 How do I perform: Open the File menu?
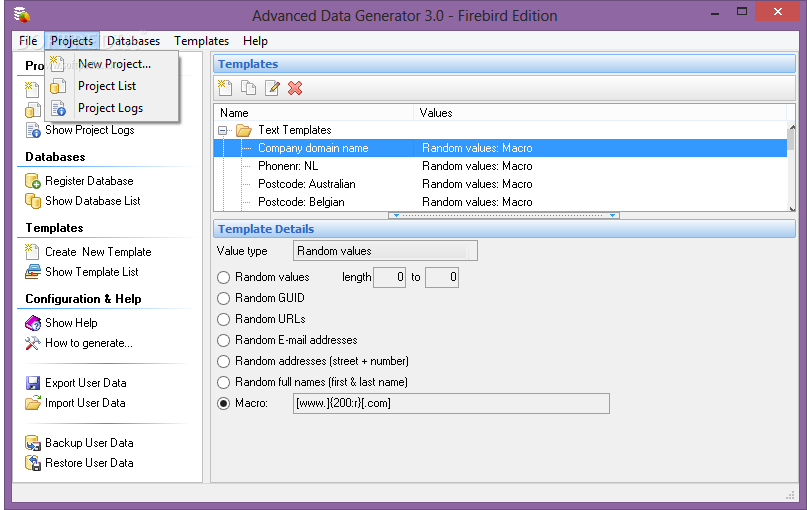pos(28,41)
